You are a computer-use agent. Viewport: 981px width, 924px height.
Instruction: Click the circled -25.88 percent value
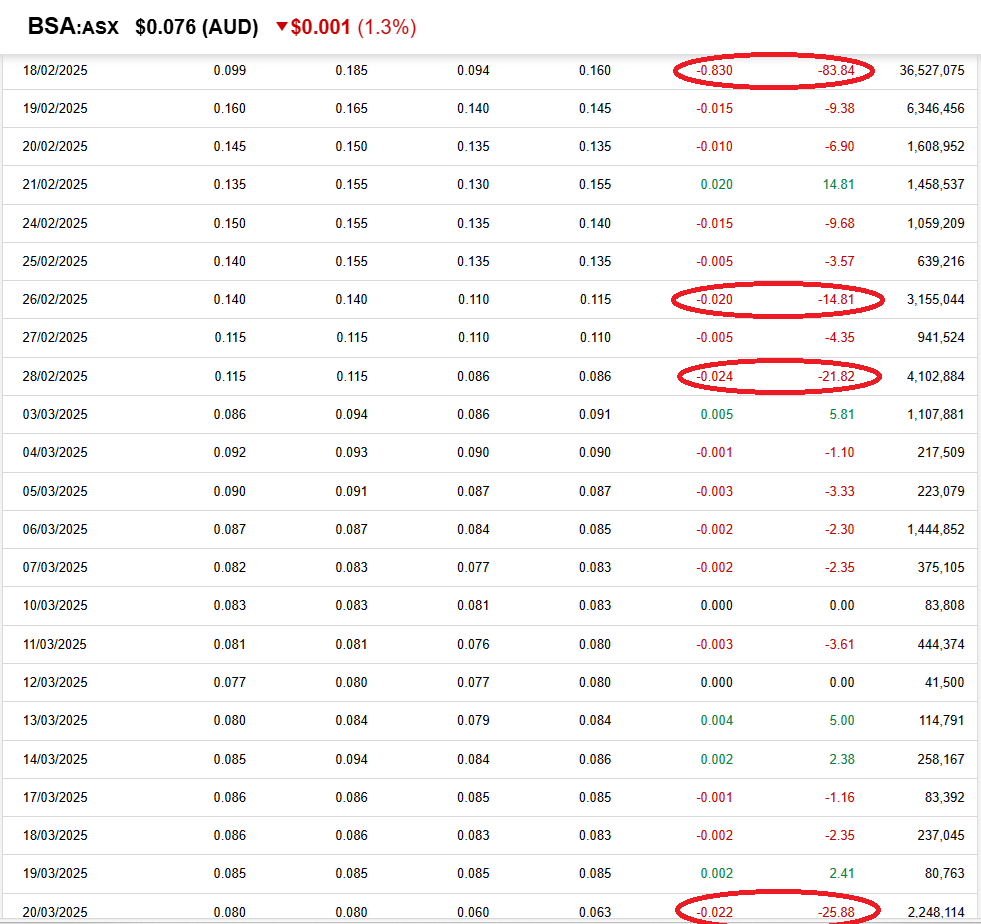836,911
